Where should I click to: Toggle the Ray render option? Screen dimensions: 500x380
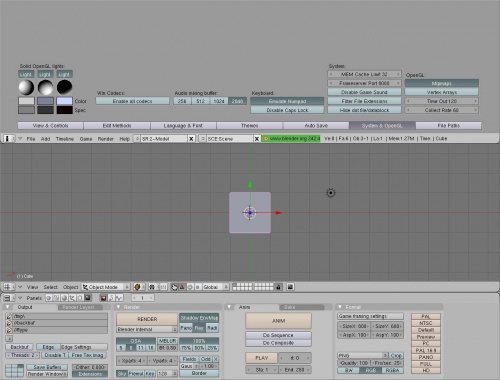(199, 328)
